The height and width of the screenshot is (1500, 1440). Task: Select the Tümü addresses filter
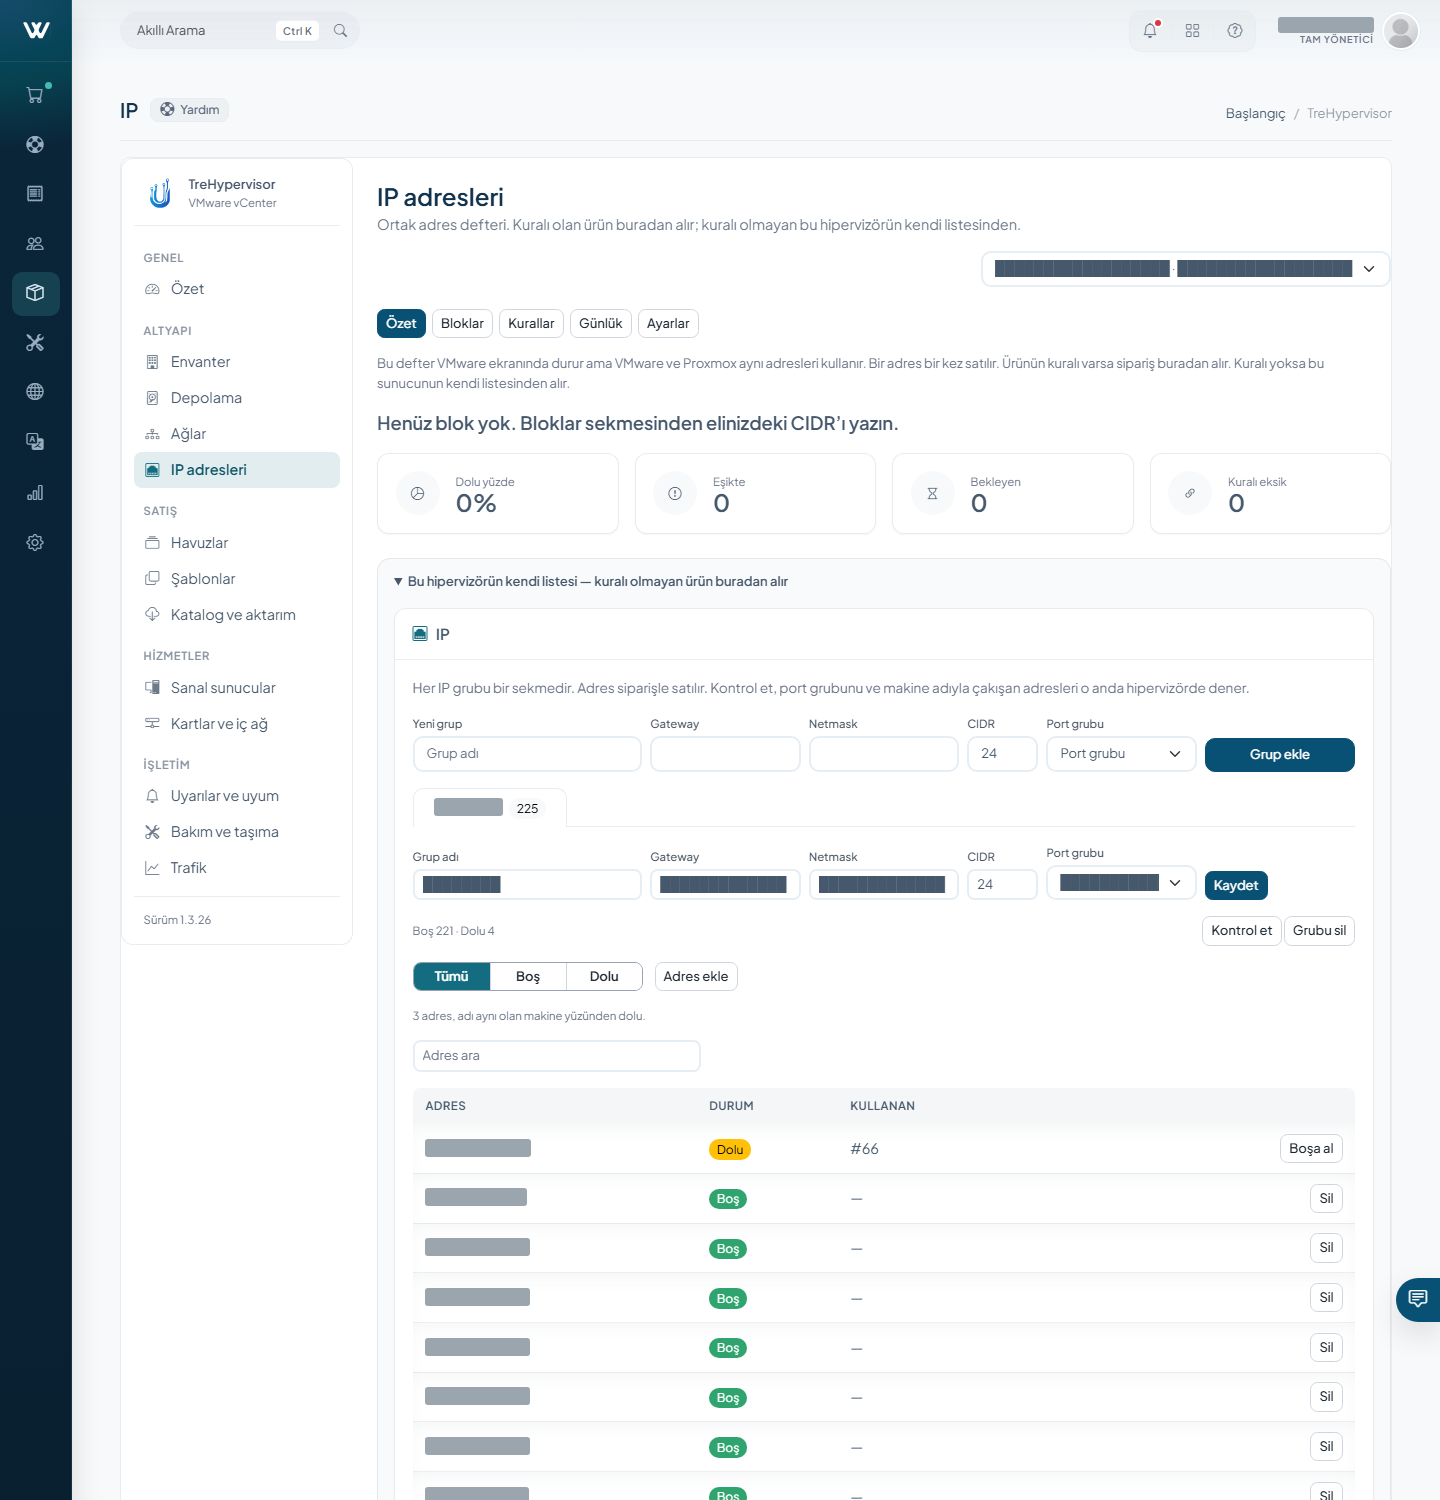click(x=451, y=977)
